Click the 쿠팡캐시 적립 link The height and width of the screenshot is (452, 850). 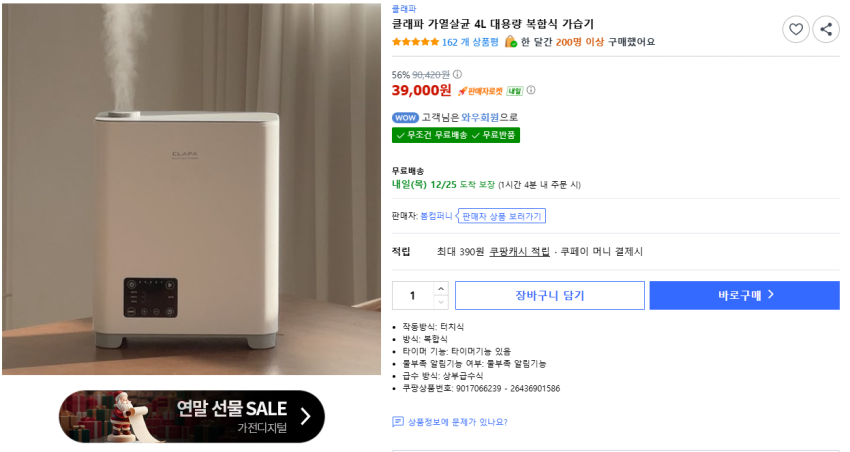click(519, 251)
